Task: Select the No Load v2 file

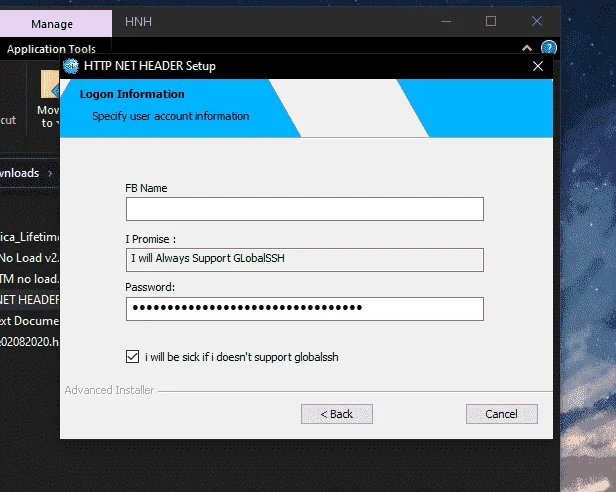Action: pos(29,258)
